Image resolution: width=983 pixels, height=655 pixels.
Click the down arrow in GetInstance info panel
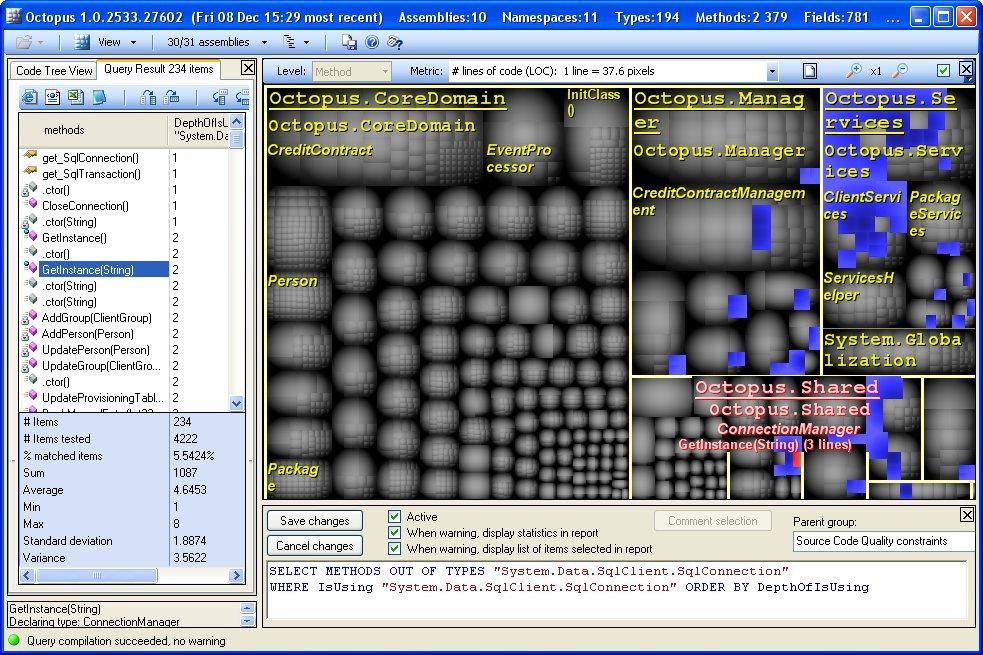point(248,621)
